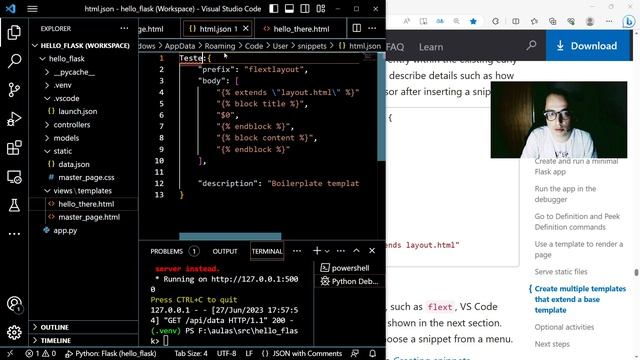Close the html.json editor tab
This screenshot has height=360, width=640.
click(x=245, y=28)
